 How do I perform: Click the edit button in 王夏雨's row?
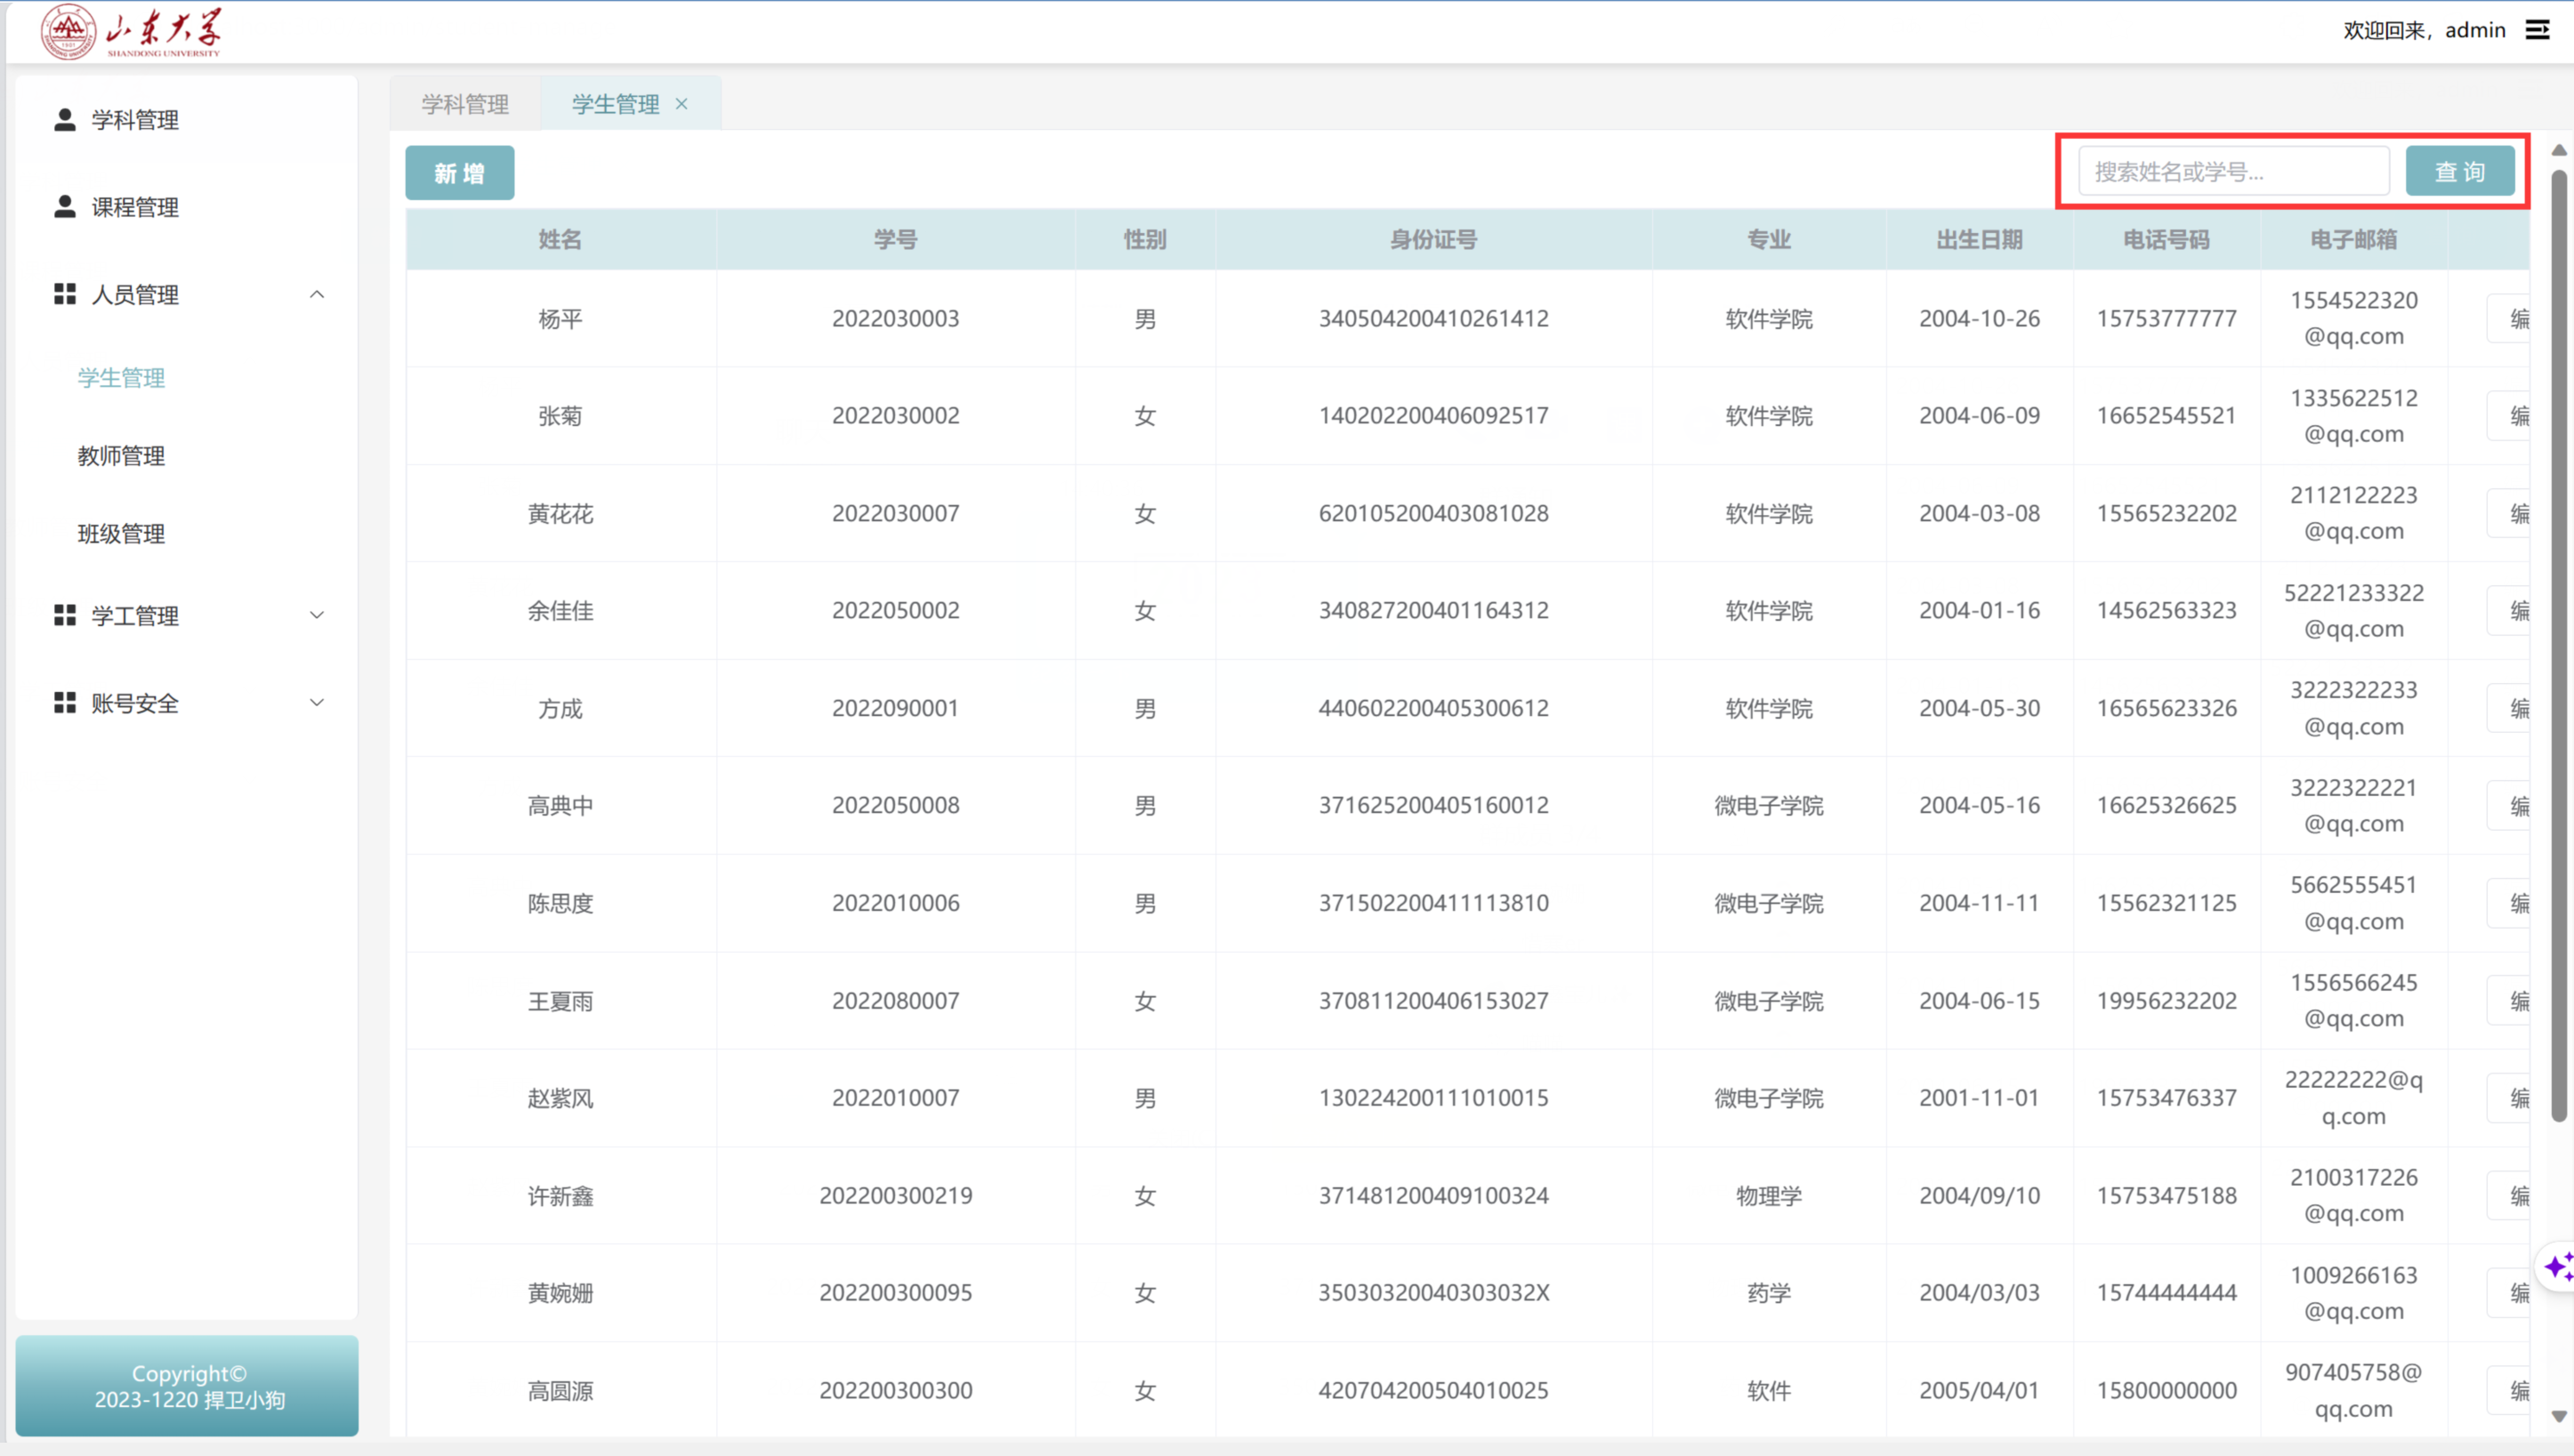pos(2509,1001)
